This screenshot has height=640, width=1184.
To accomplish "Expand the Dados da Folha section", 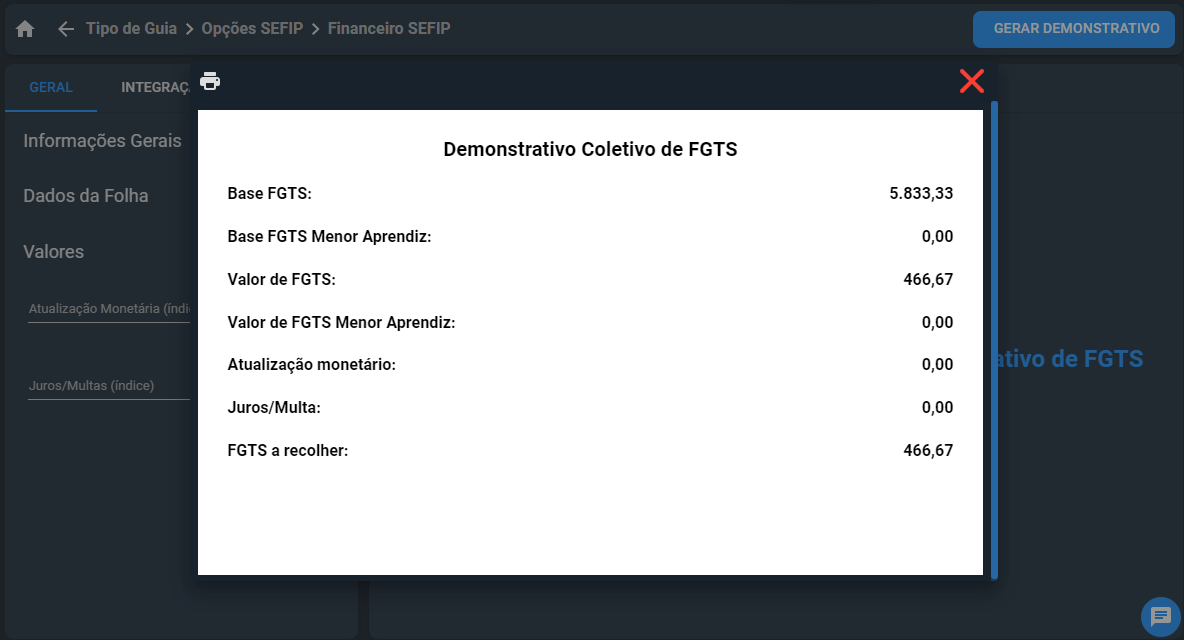I will (86, 196).
